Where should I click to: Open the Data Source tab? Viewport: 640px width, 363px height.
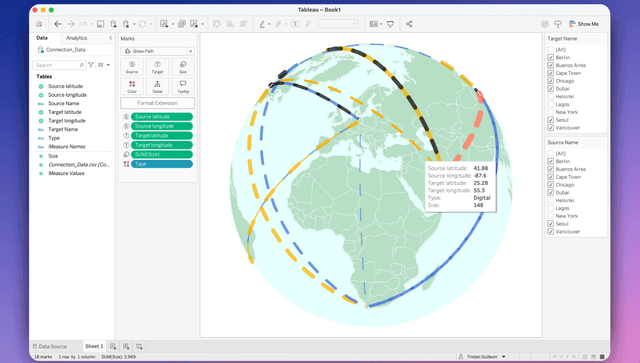pyautogui.click(x=50, y=346)
